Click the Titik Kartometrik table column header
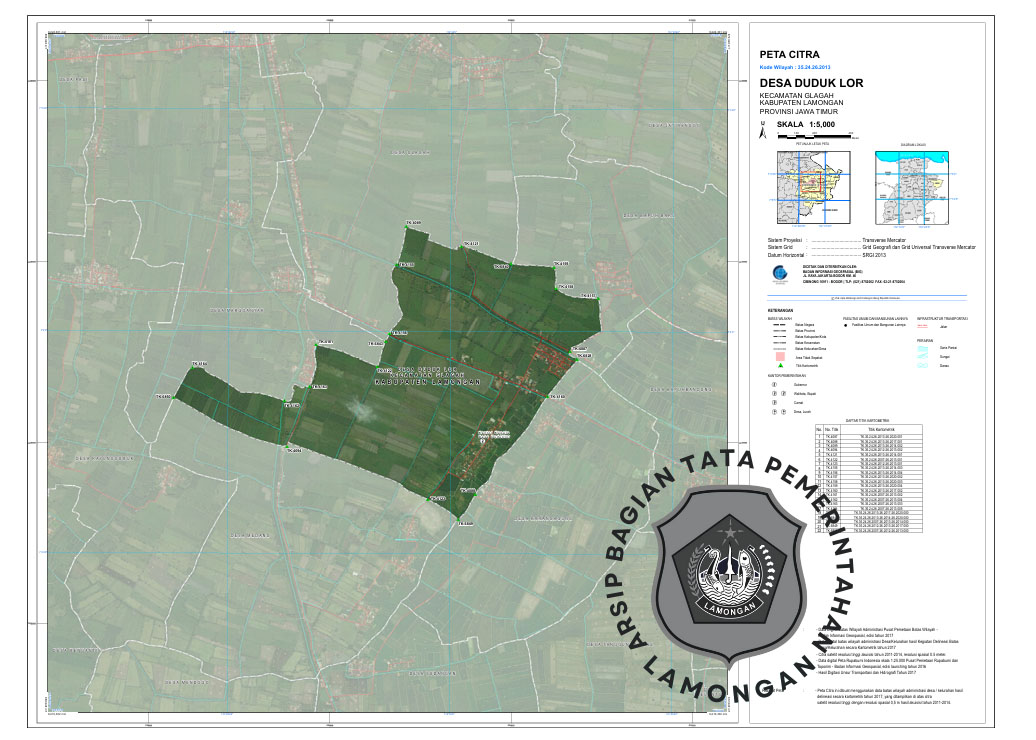 point(879,430)
